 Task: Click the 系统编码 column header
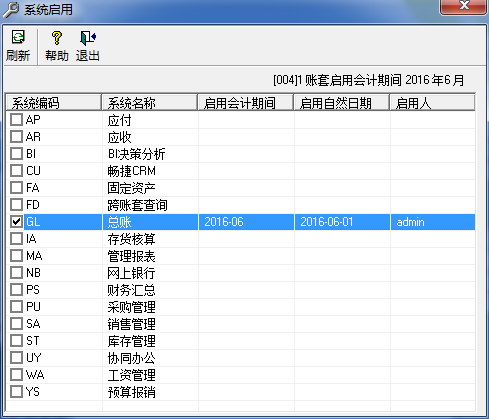tap(54, 103)
